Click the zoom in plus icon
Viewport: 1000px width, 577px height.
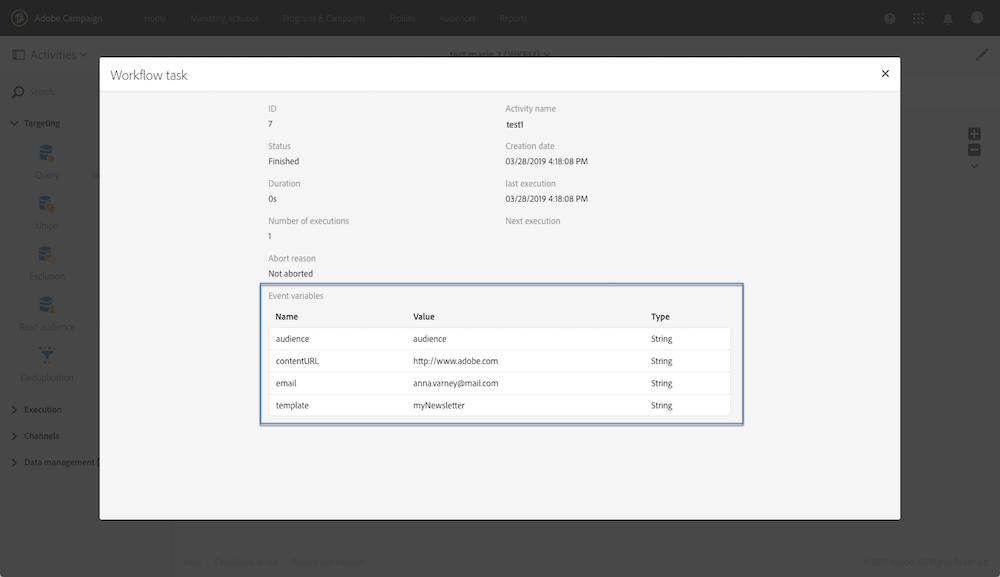(x=974, y=134)
